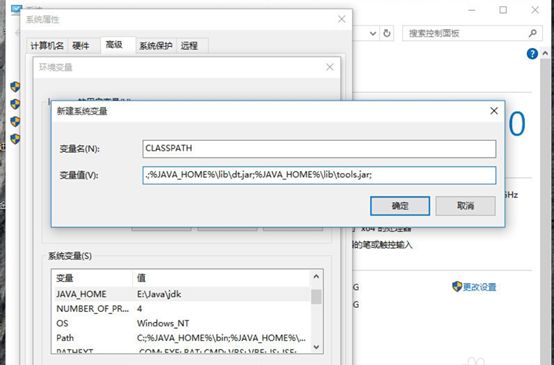Click the system variables list's down arrow
The image size is (554, 365).
[x=316, y=347]
